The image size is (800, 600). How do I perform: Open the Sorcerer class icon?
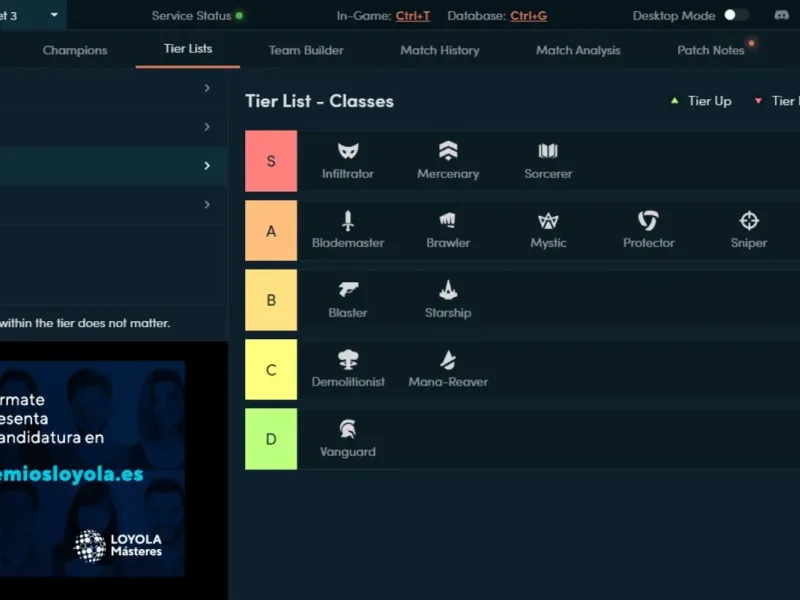pyautogui.click(x=548, y=151)
